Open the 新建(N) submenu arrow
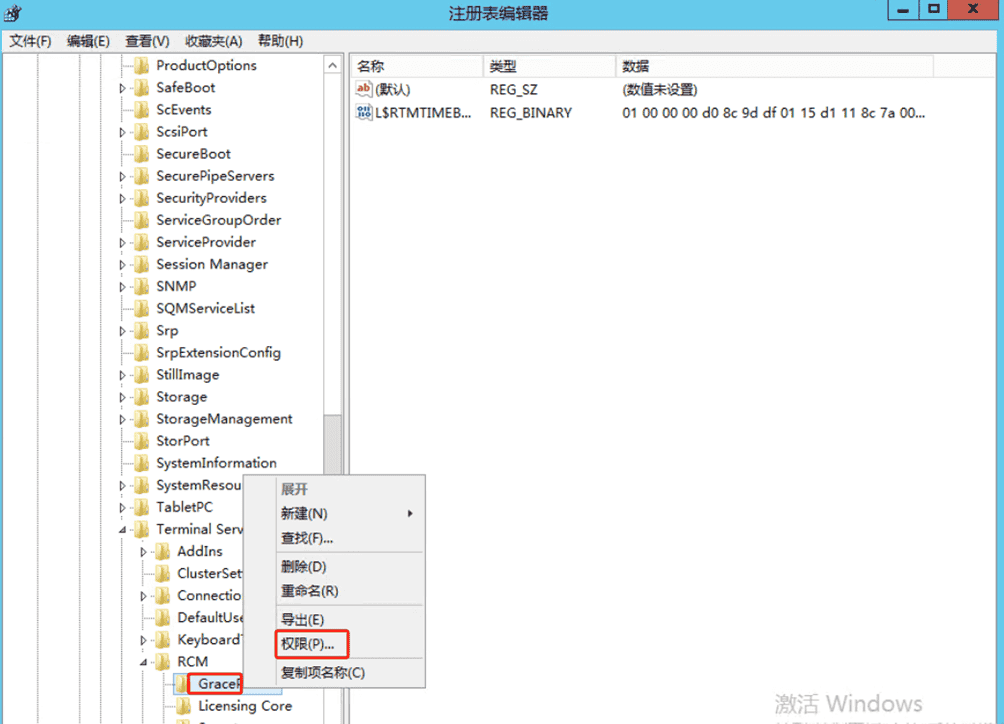This screenshot has height=724, width=1004. (410, 513)
